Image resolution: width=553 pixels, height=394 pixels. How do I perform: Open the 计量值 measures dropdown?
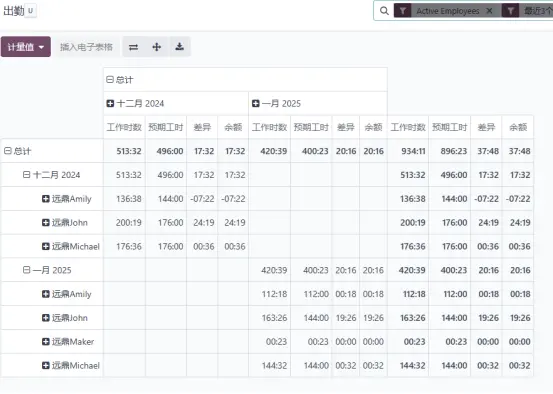[26, 47]
